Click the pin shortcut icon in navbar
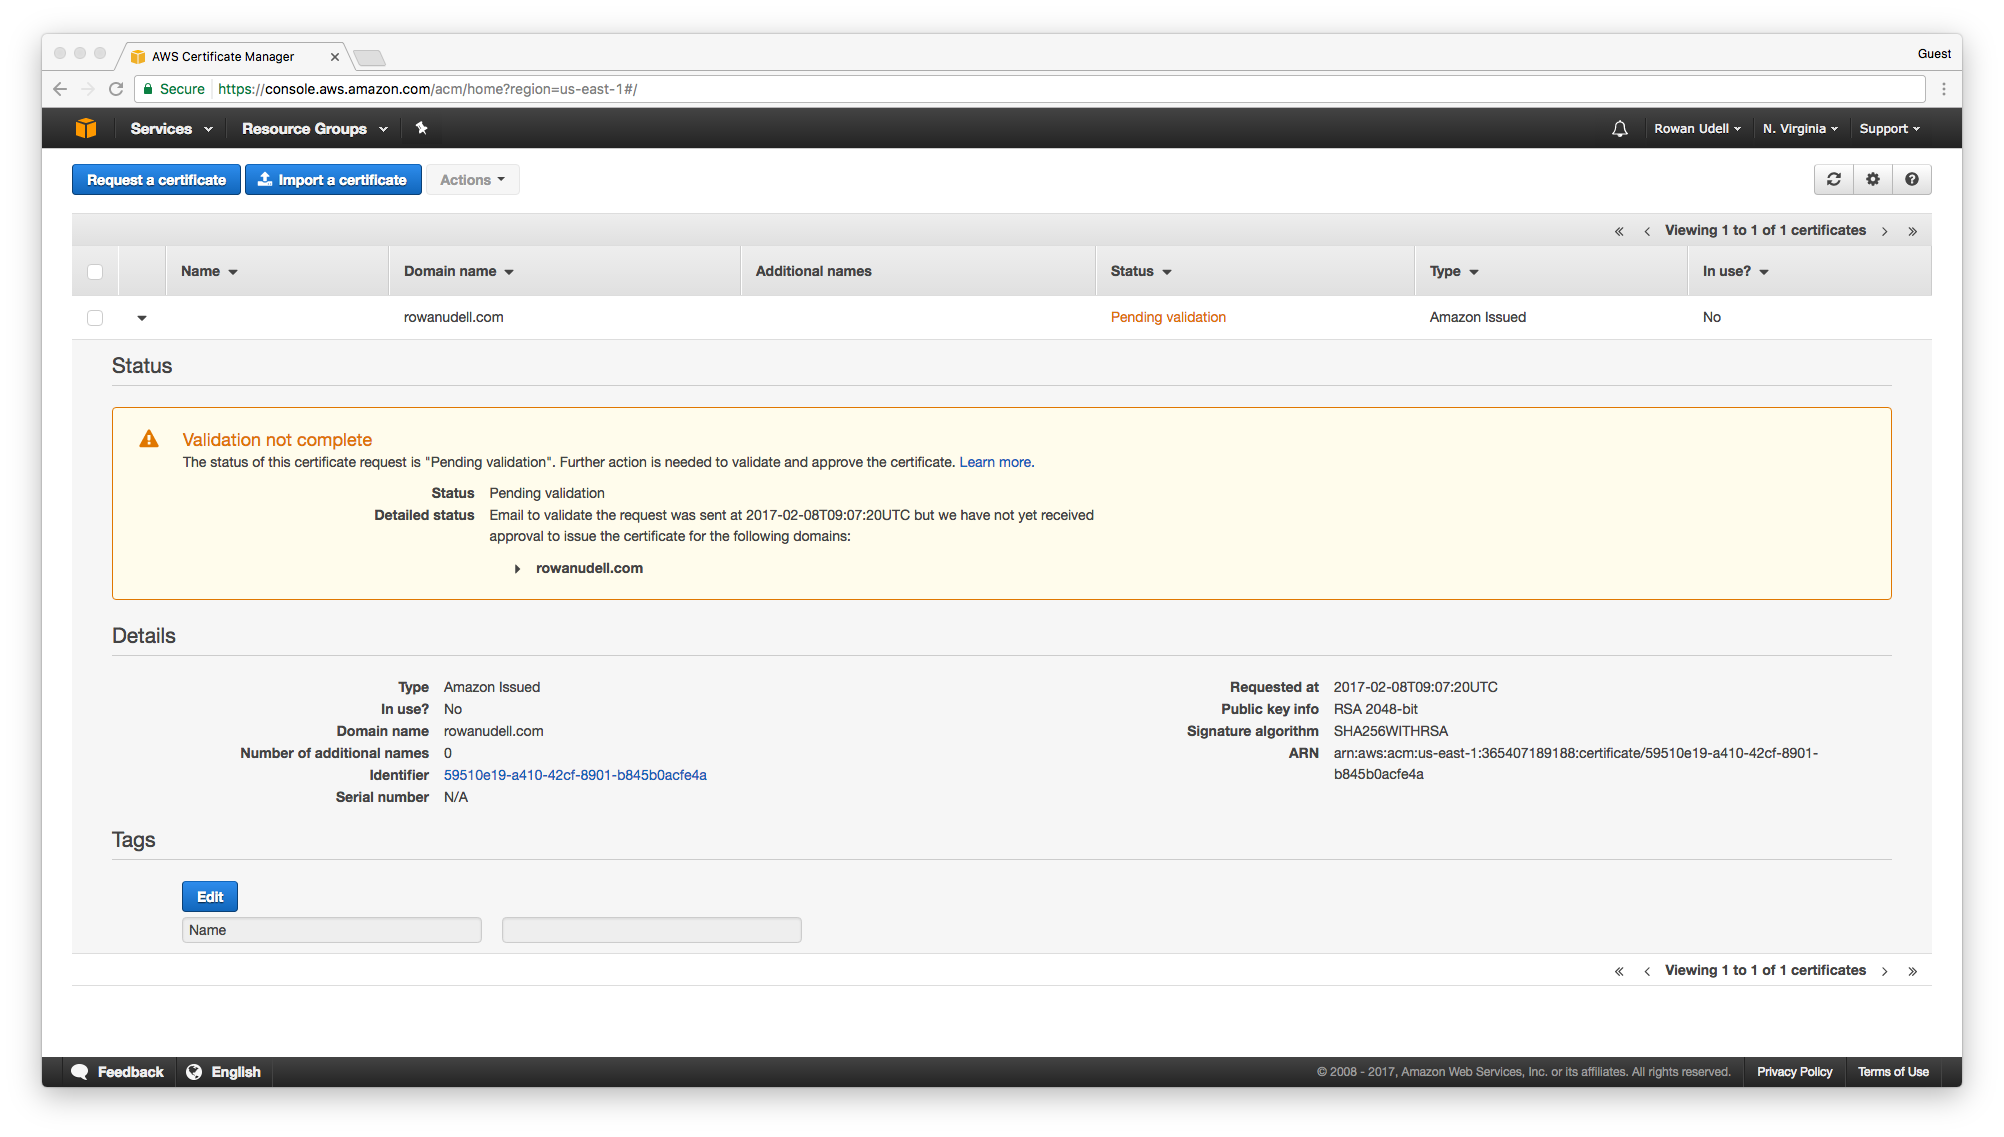The width and height of the screenshot is (2004, 1137). (421, 128)
